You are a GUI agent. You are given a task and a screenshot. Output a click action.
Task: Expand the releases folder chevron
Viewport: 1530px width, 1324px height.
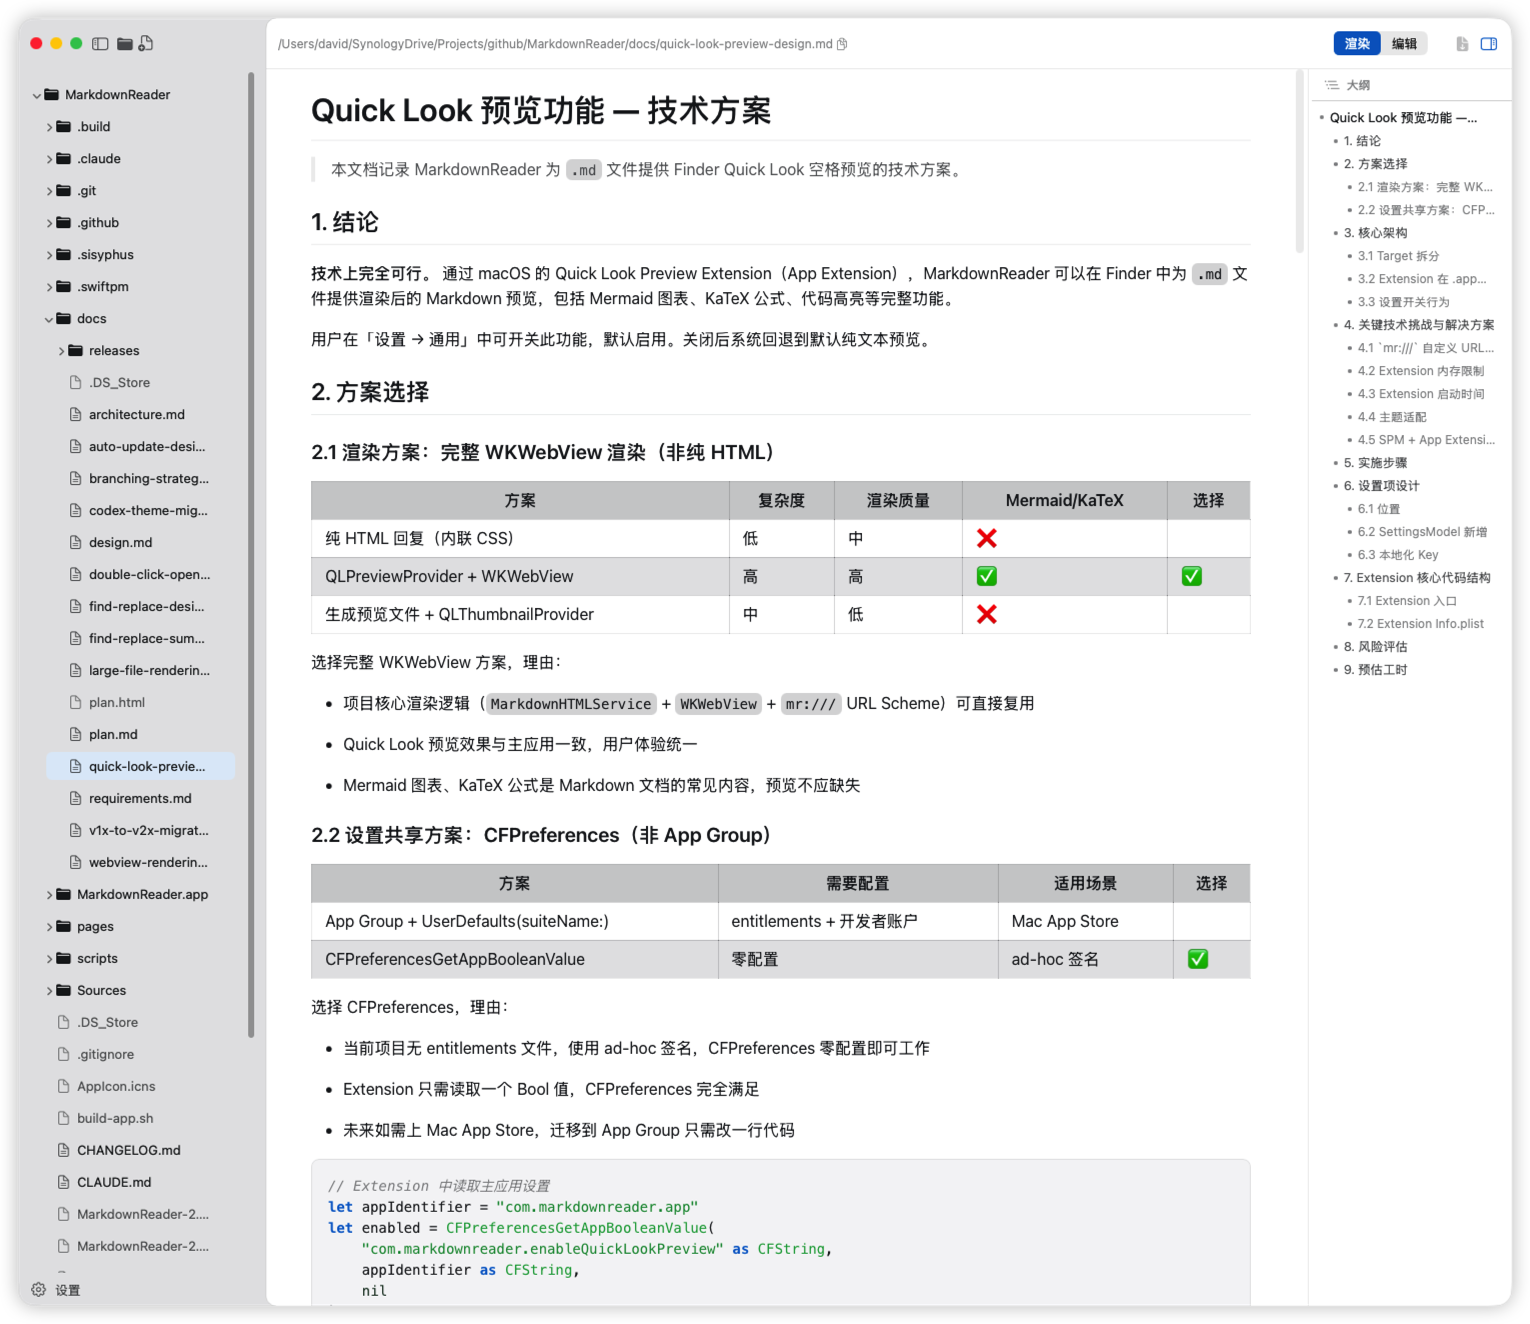pyautogui.click(x=61, y=351)
